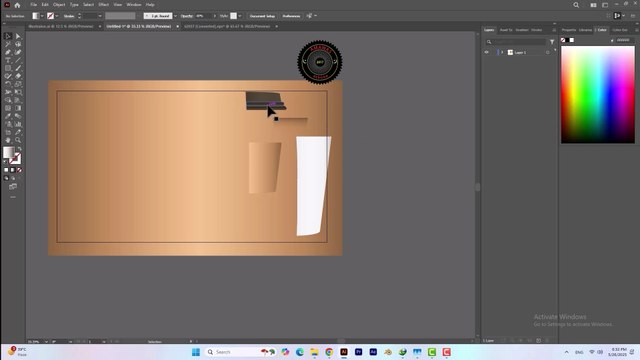Screen dimensions: 640x360
Task: Click the hex color value field
Action: coord(624,40)
